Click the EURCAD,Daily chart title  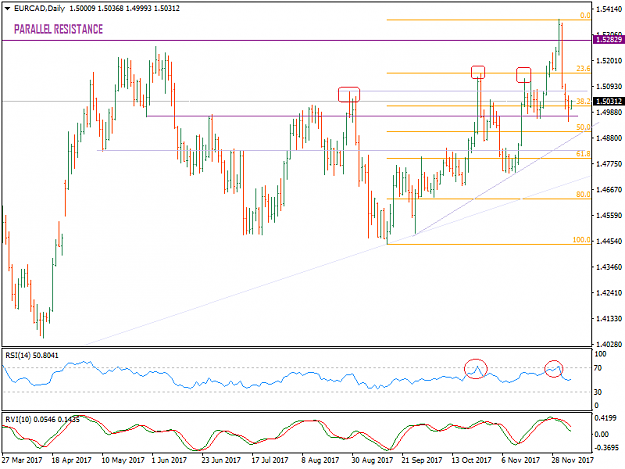(39, 8)
